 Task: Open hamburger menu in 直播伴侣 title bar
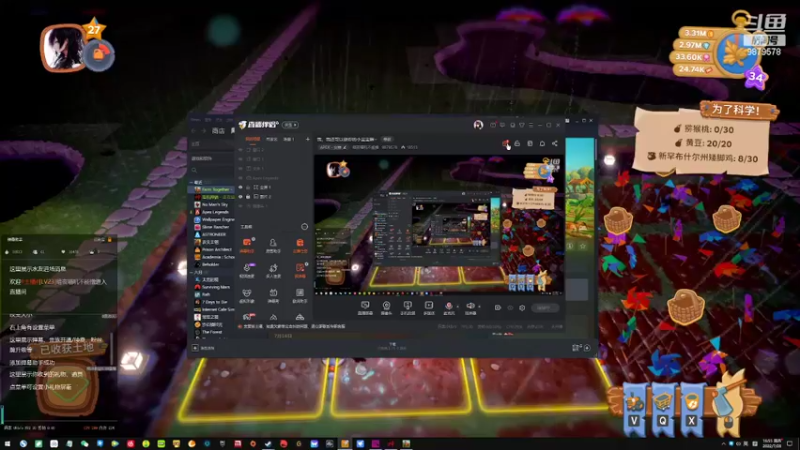[x=531, y=125]
